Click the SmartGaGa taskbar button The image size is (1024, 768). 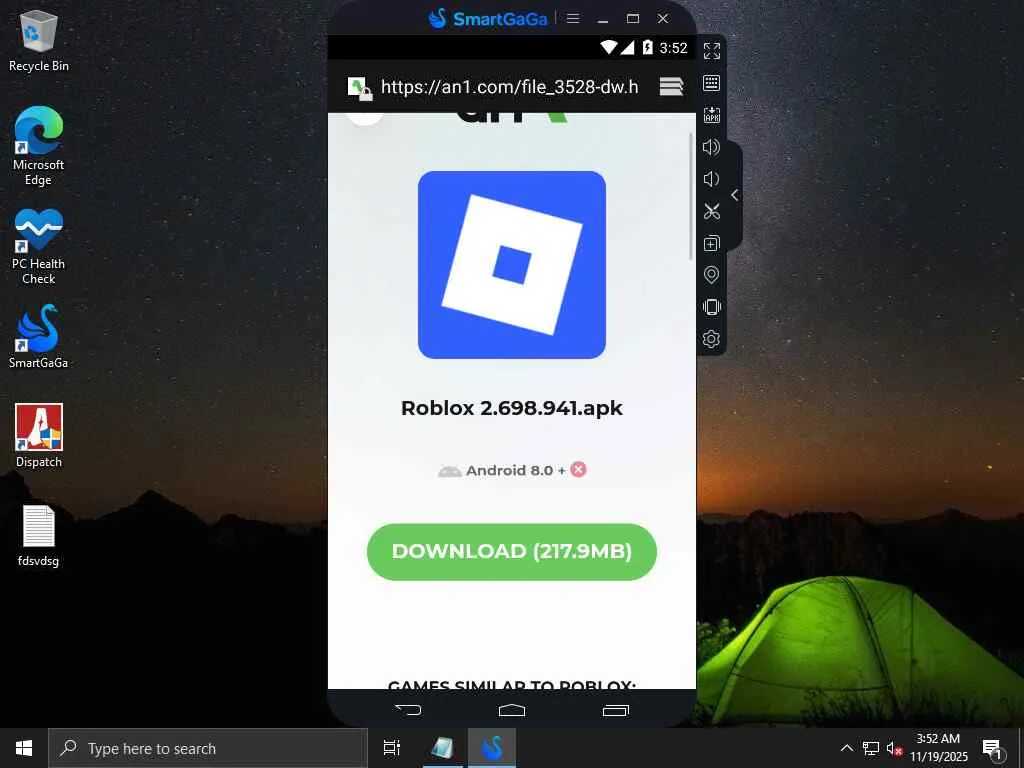[492, 748]
